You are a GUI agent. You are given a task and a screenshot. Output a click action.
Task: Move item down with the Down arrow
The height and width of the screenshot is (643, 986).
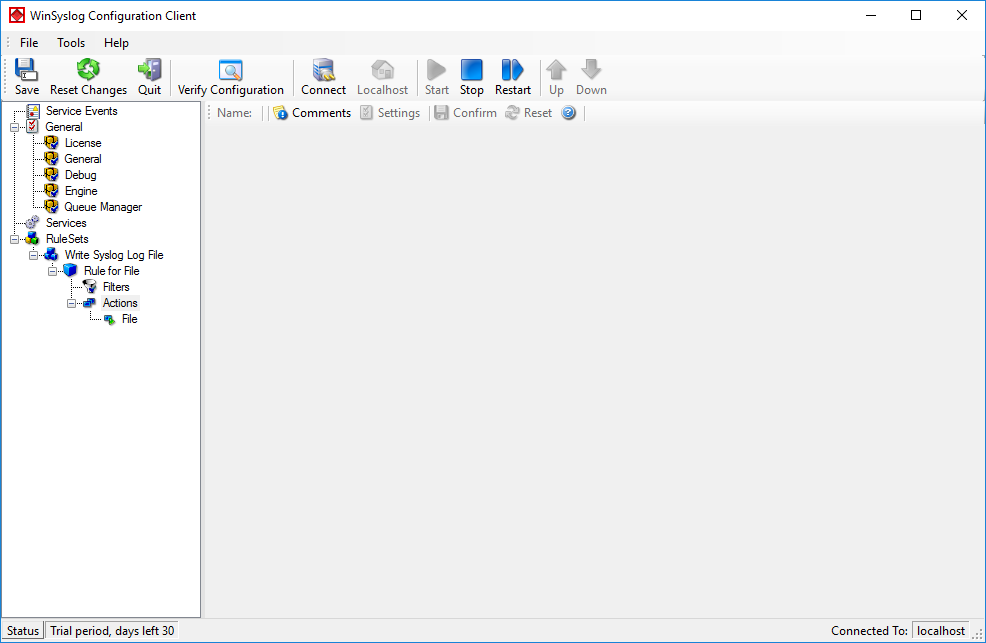tap(591, 77)
